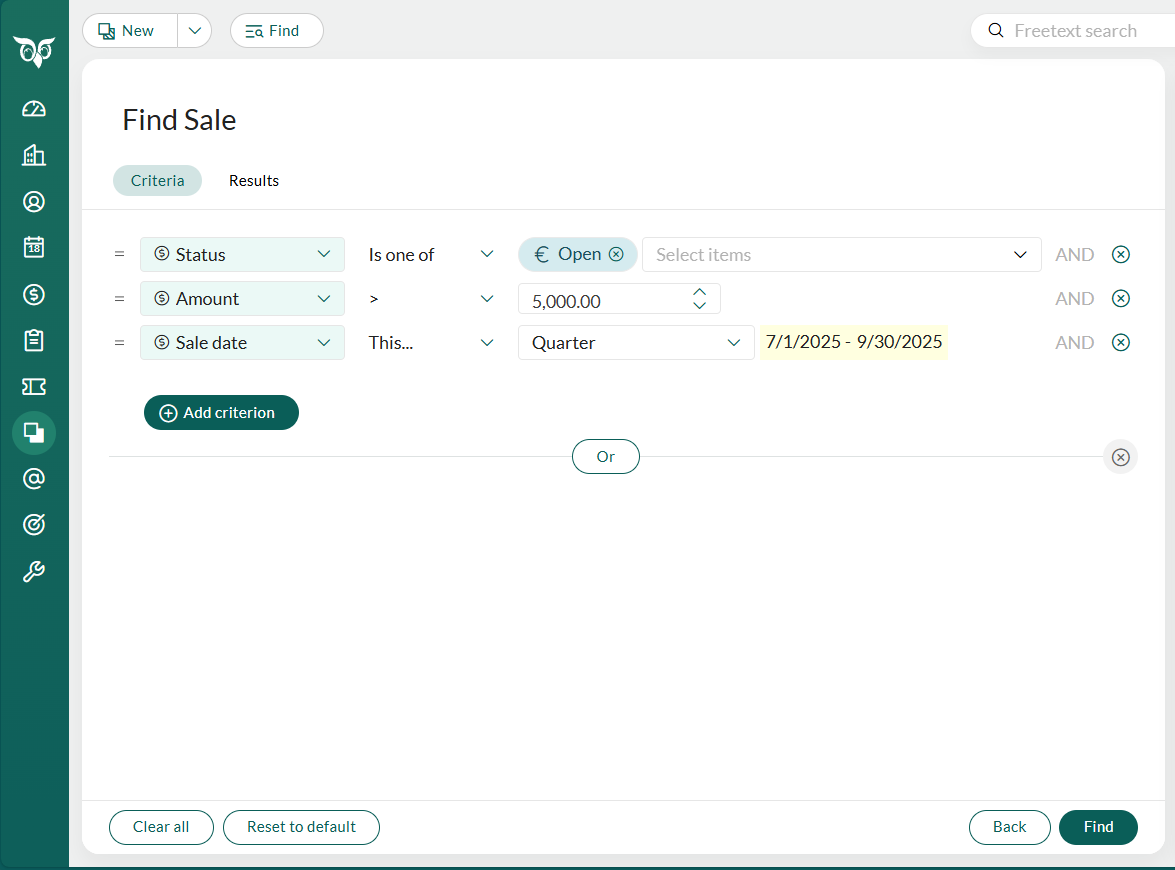Open the Status field dropdown
The height and width of the screenshot is (870, 1175).
click(242, 254)
